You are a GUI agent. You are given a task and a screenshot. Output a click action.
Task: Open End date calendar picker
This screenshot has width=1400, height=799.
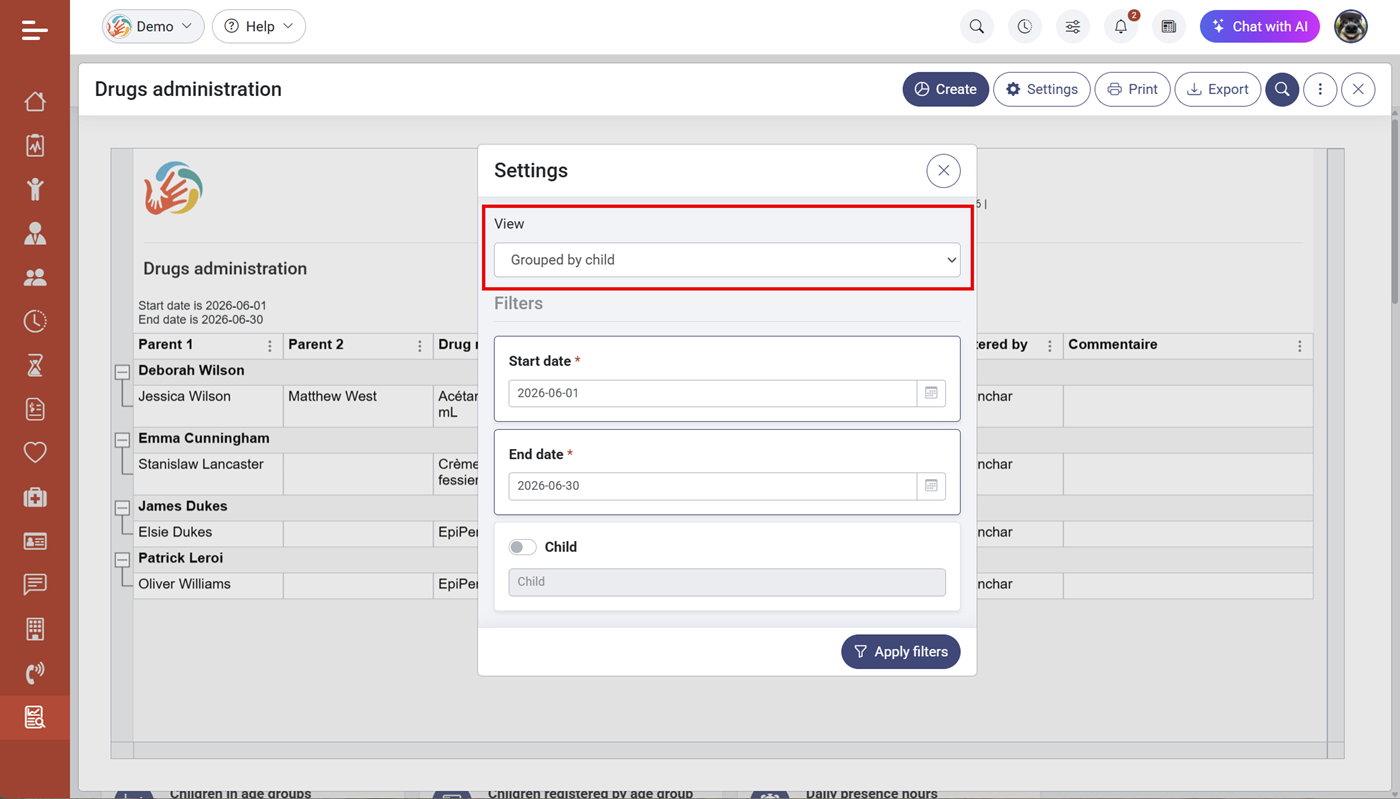[931, 486]
